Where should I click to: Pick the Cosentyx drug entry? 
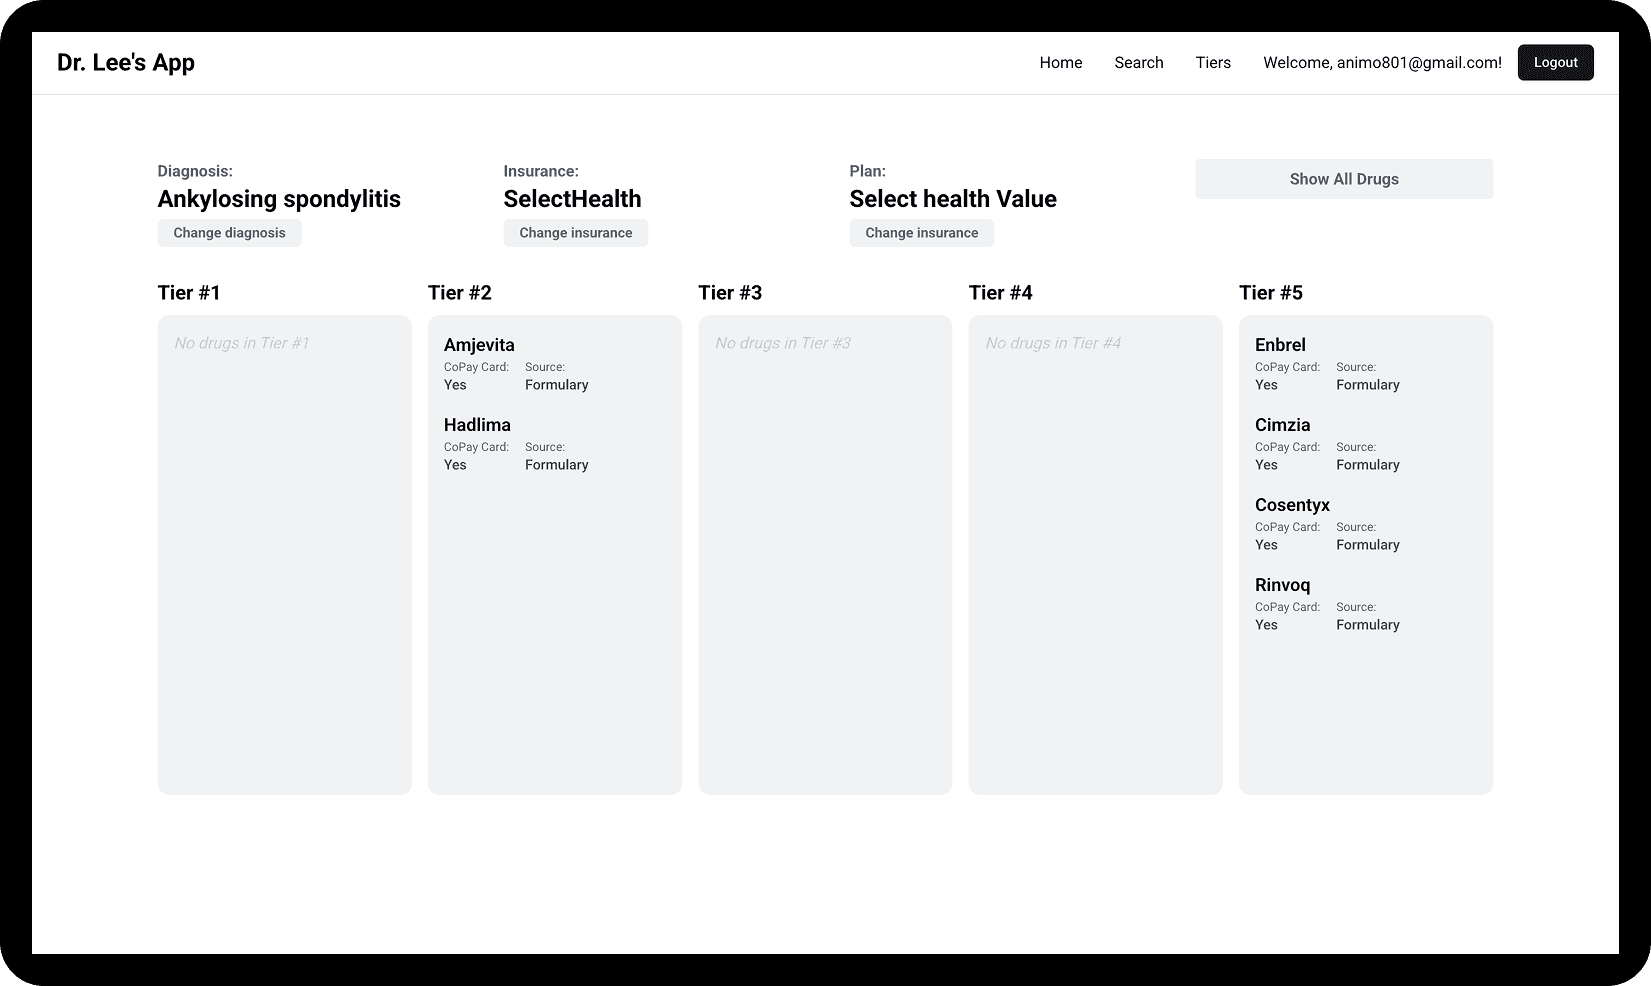[x=1292, y=505]
